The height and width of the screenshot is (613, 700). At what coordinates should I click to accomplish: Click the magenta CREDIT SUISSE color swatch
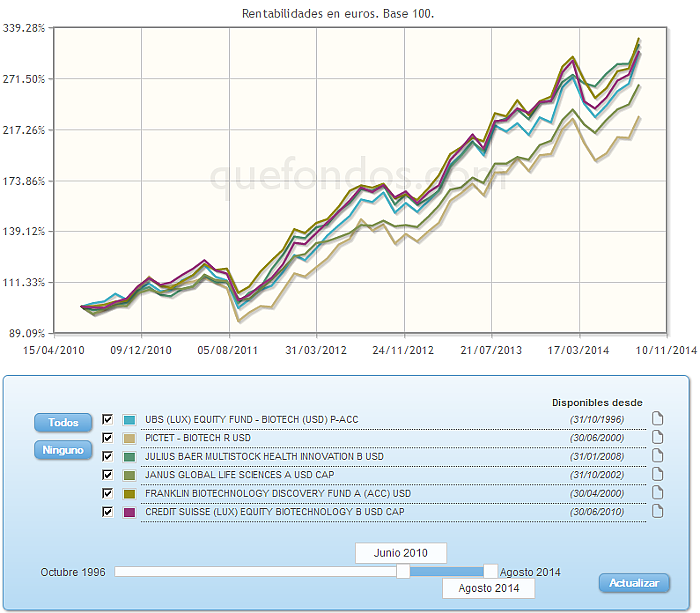click(x=129, y=512)
